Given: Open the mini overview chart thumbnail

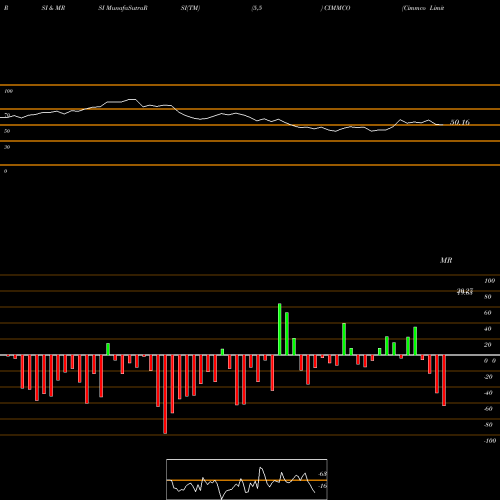Looking at the screenshot, I should pos(247,479).
